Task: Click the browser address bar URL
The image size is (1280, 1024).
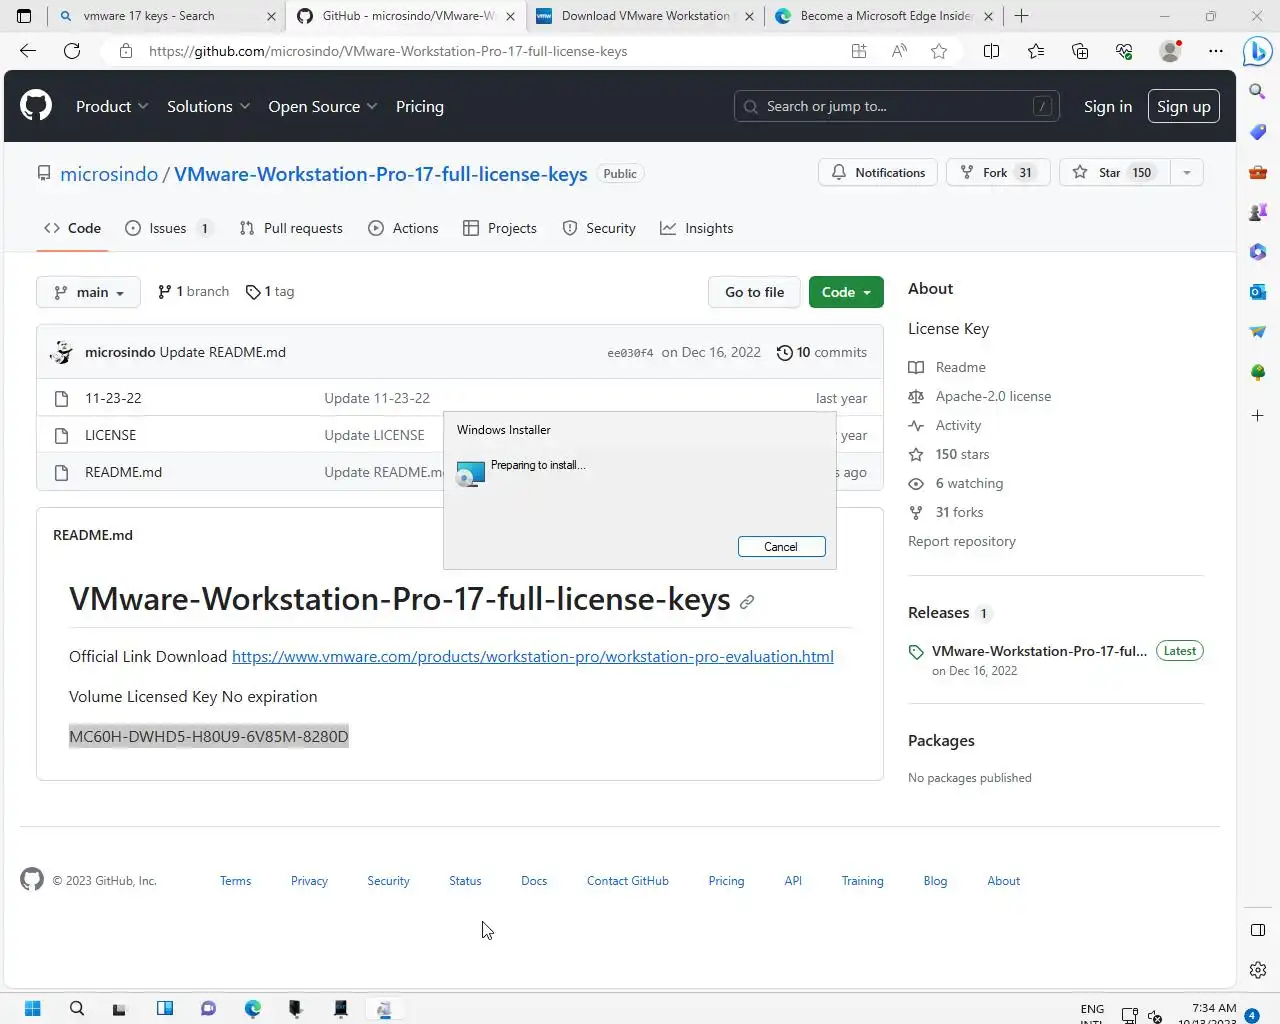Action: tap(388, 51)
